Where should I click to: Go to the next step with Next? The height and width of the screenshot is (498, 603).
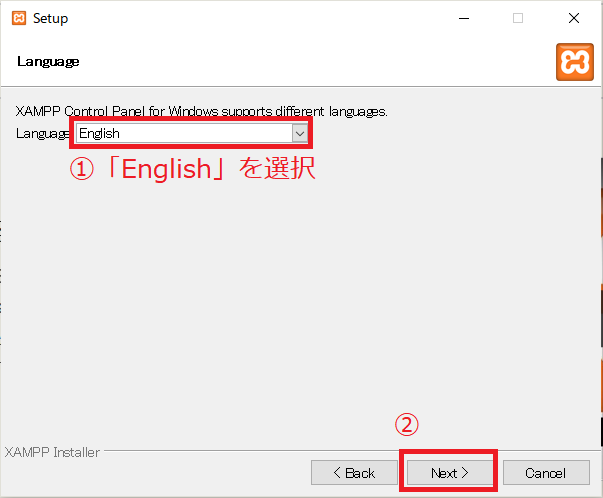449,473
